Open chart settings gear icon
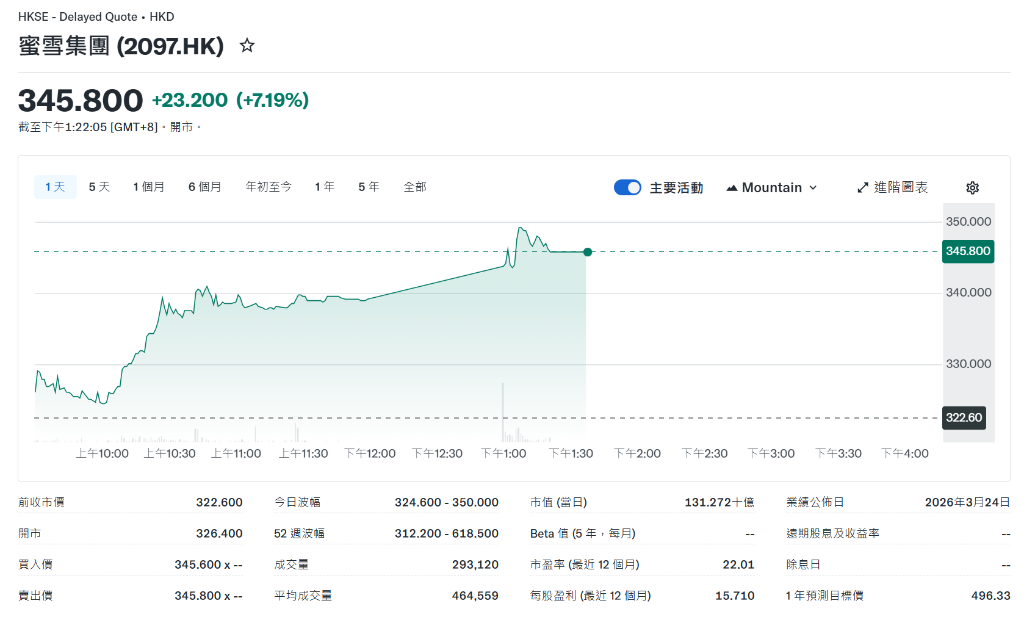 (972, 188)
